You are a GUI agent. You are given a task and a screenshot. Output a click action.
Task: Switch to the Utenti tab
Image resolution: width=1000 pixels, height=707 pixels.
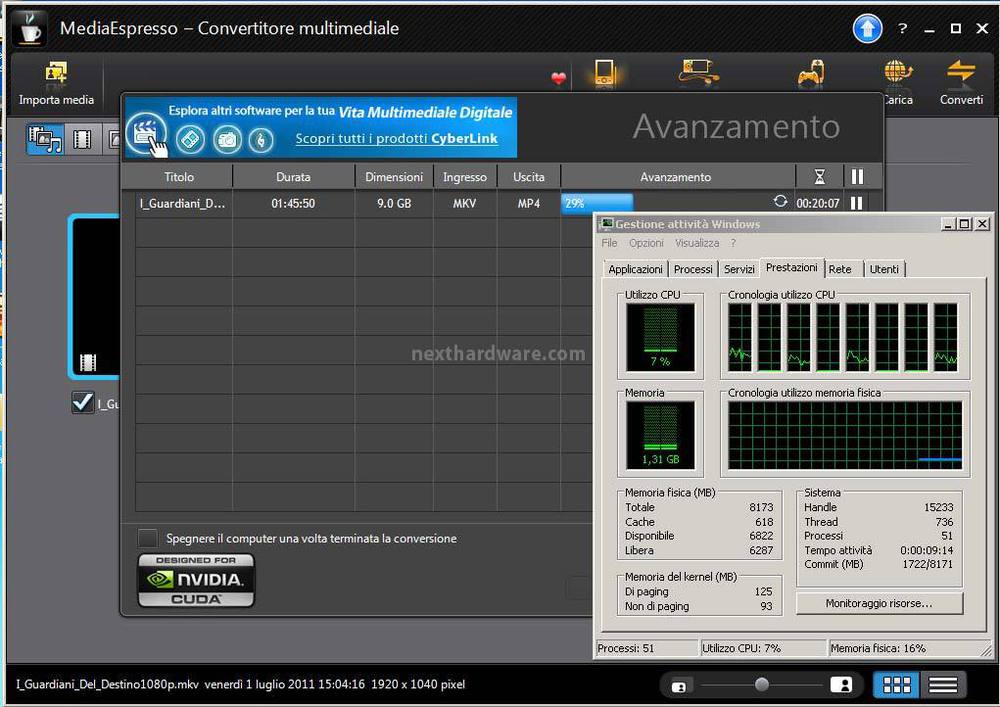(x=884, y=269)
